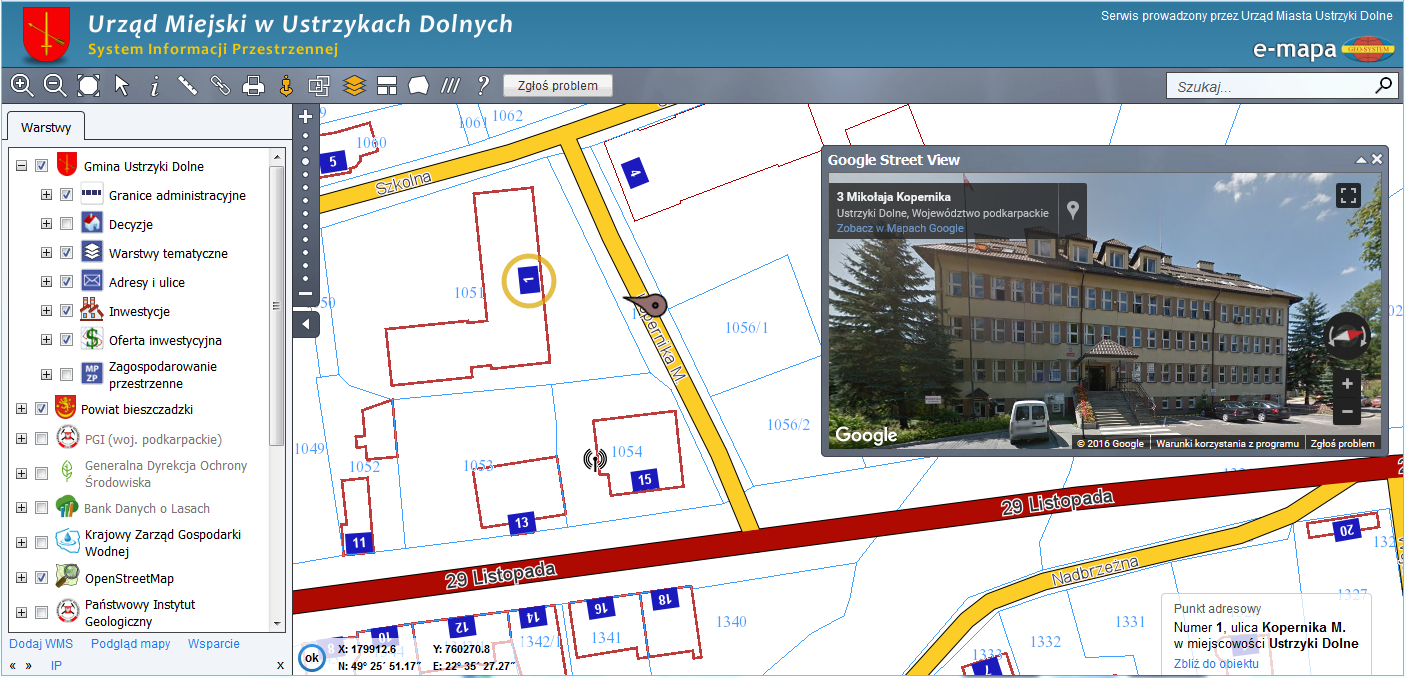This screenshot has height=678, width=1406.
Task: Zoom out with the map minus button
Action: click(306, 294)
